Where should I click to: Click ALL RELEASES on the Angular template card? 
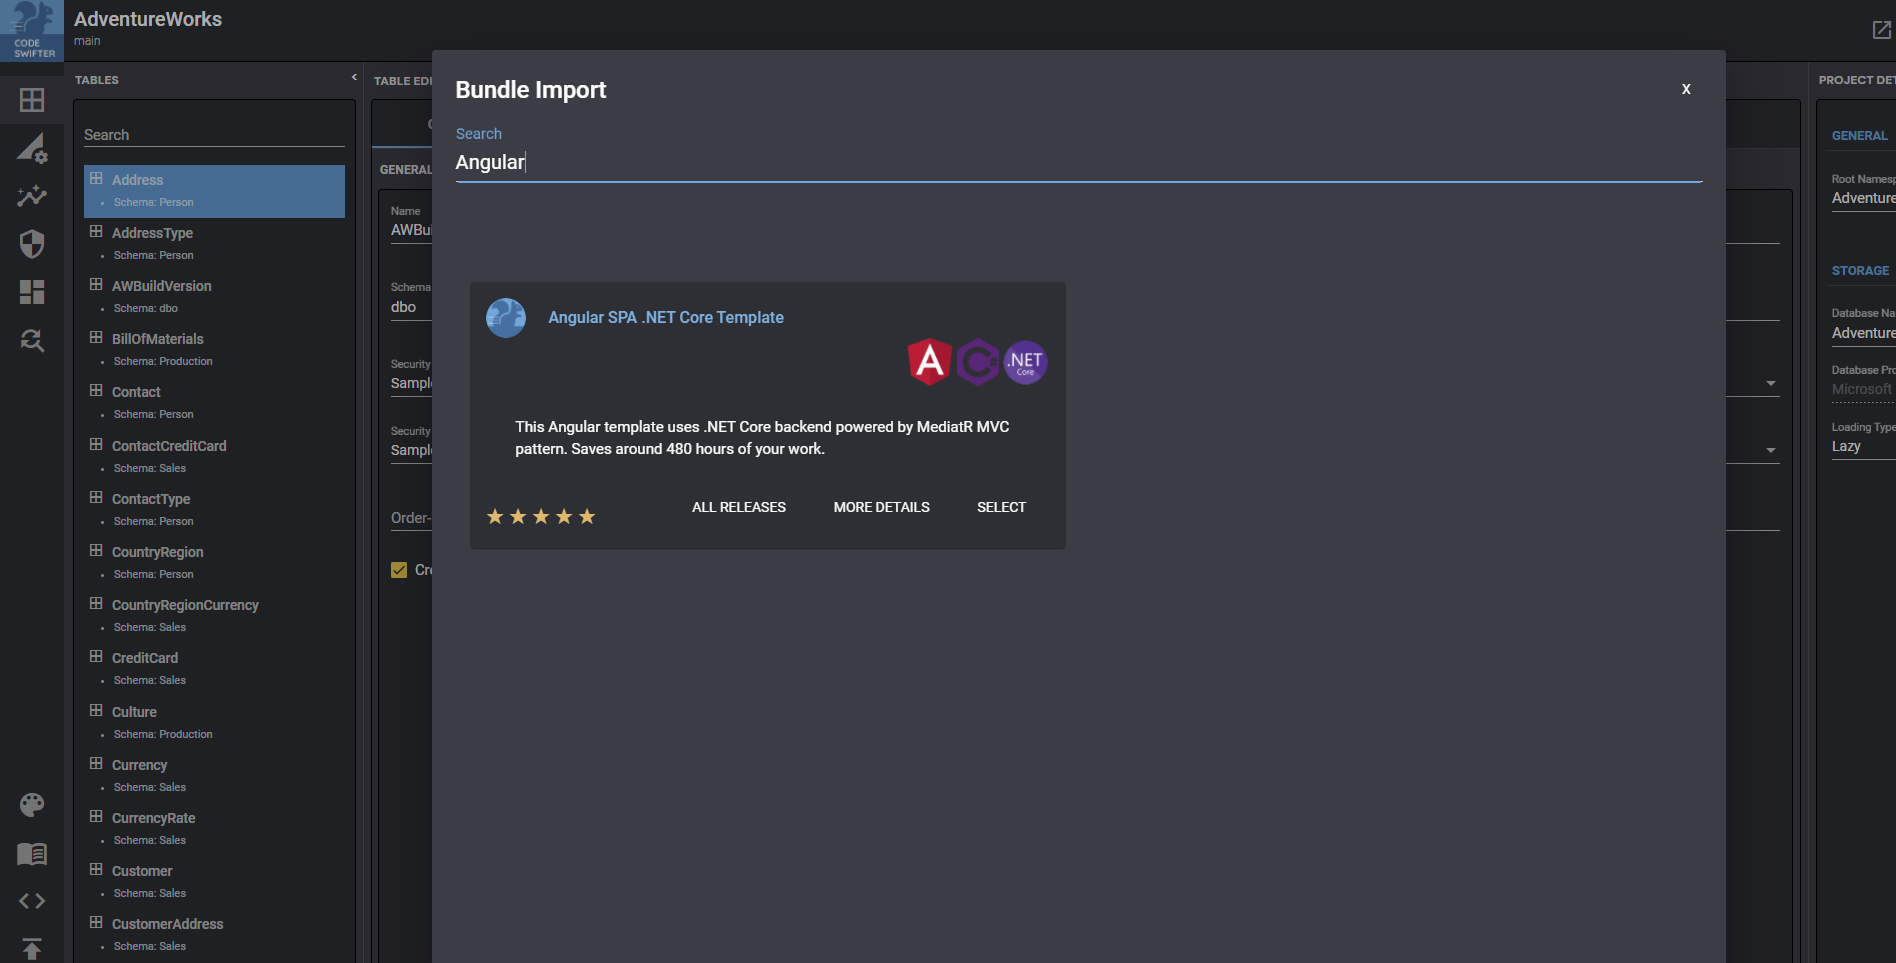[739, 507]
